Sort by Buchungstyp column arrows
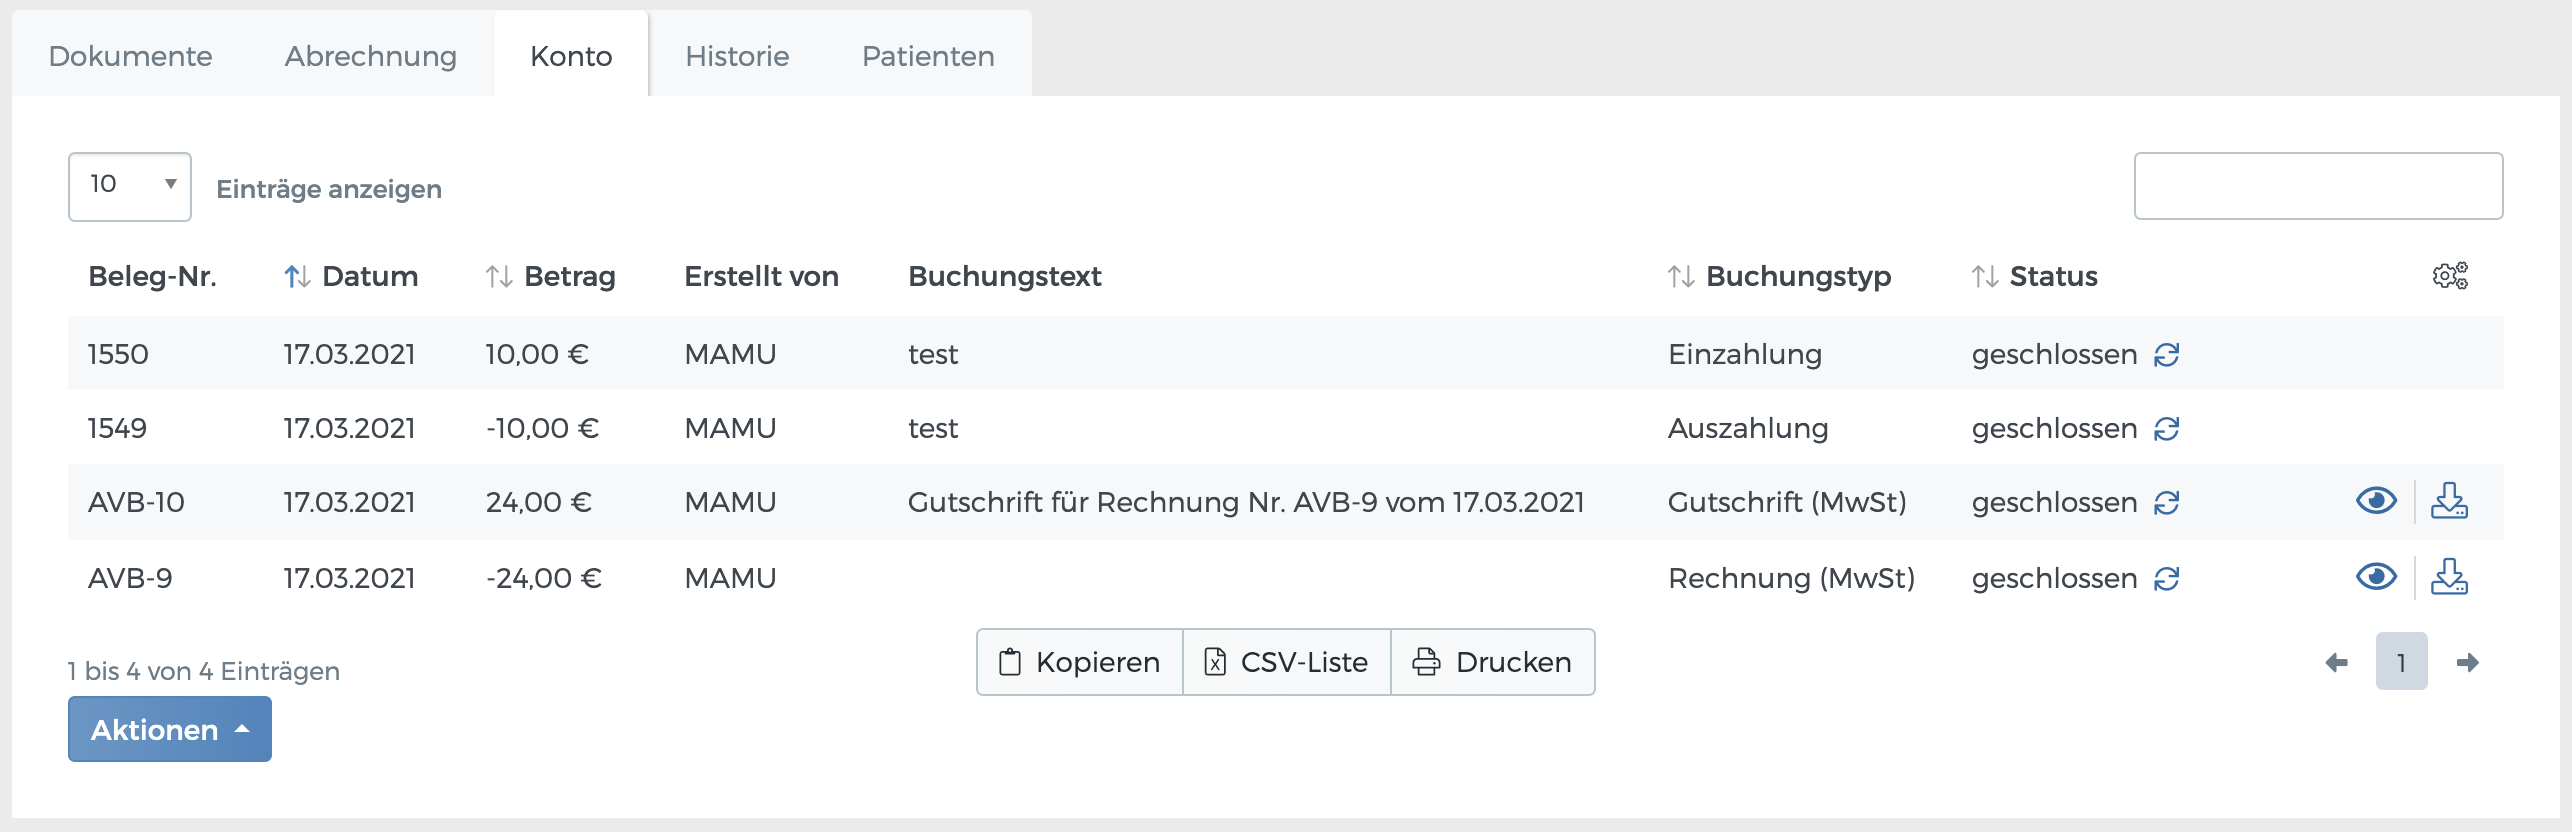 coord(1681,276)
